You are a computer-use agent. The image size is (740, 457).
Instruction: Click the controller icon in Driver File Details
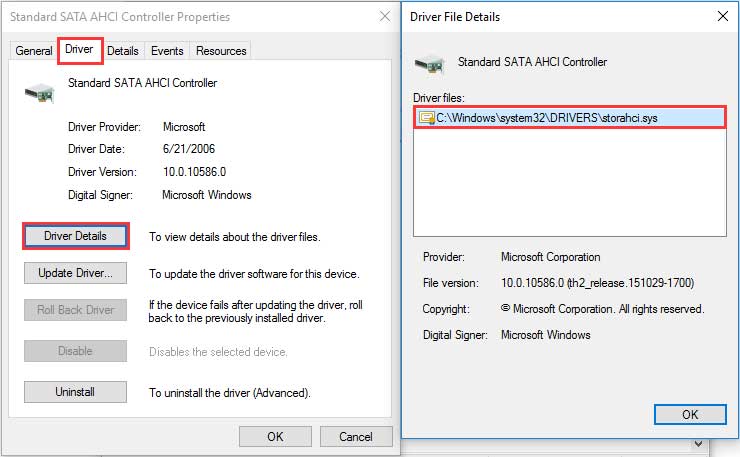429,64
